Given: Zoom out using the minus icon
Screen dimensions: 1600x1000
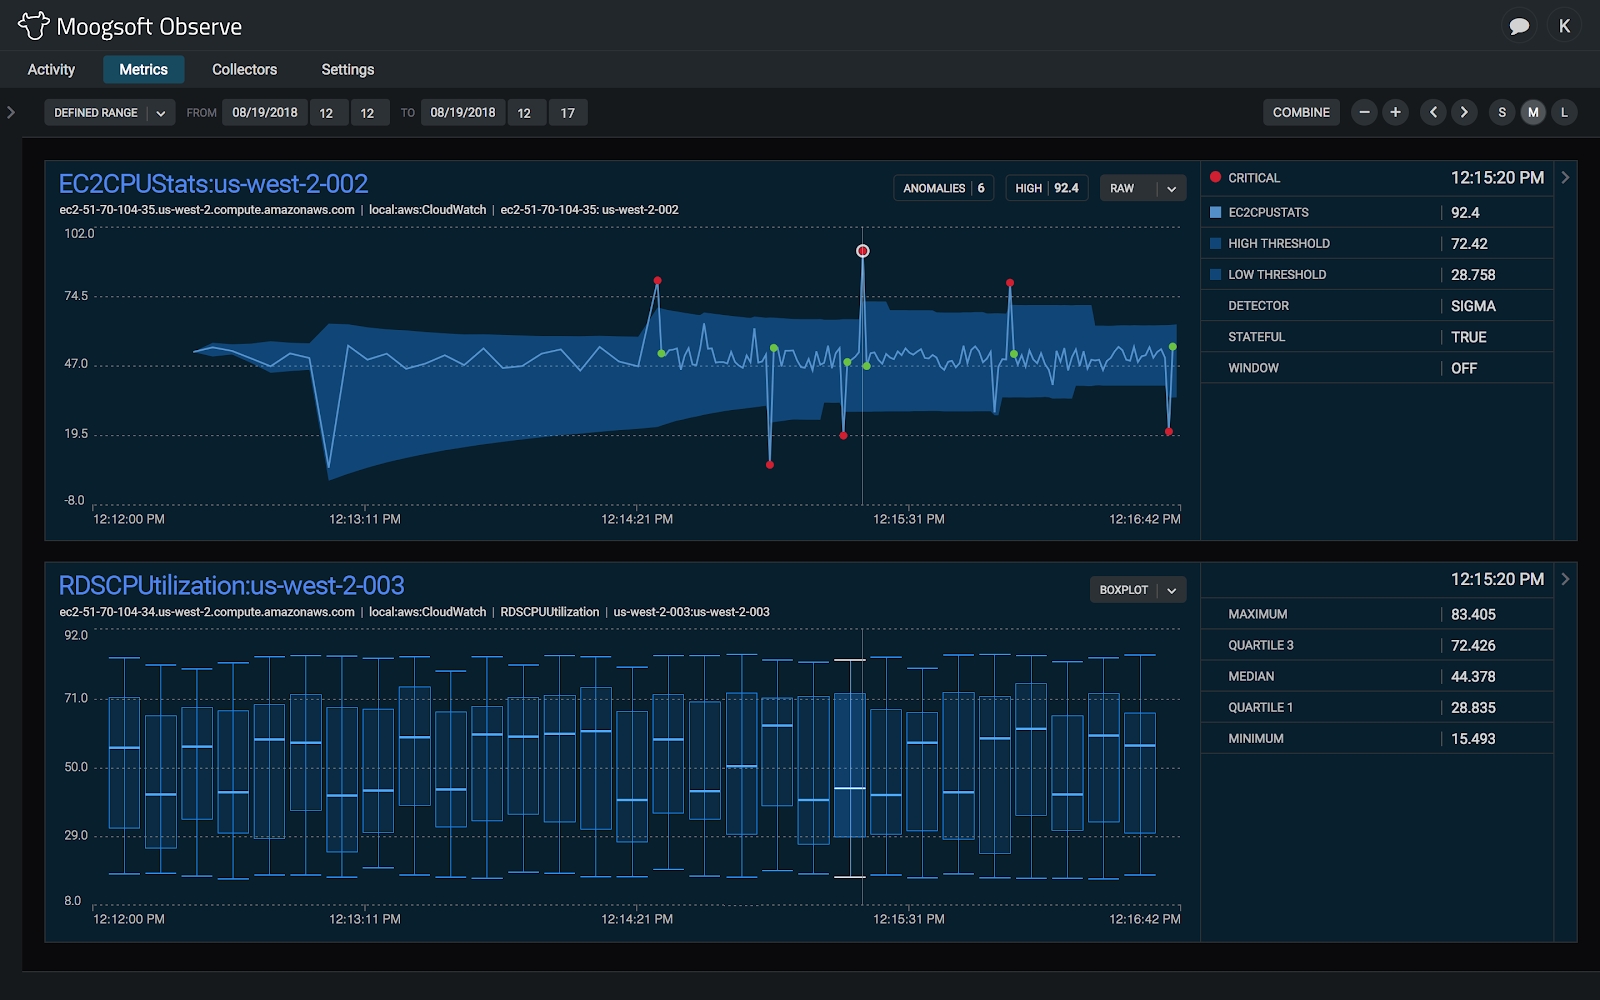Looking at the screenshot, I should click(1364, 112).
